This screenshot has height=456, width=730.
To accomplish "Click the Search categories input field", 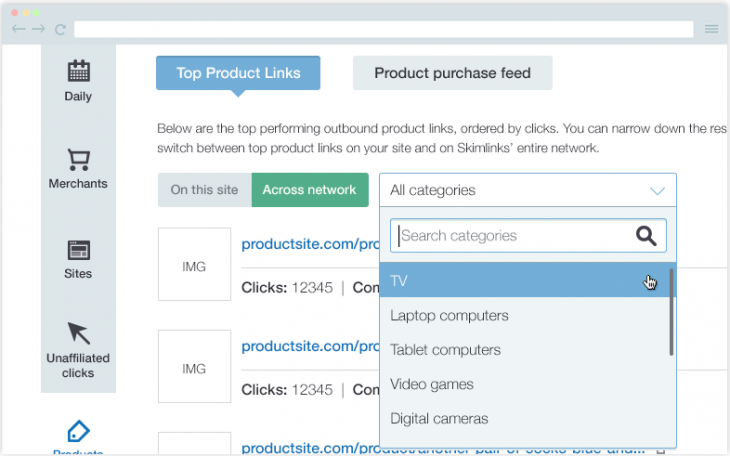I will click(510, 236).
